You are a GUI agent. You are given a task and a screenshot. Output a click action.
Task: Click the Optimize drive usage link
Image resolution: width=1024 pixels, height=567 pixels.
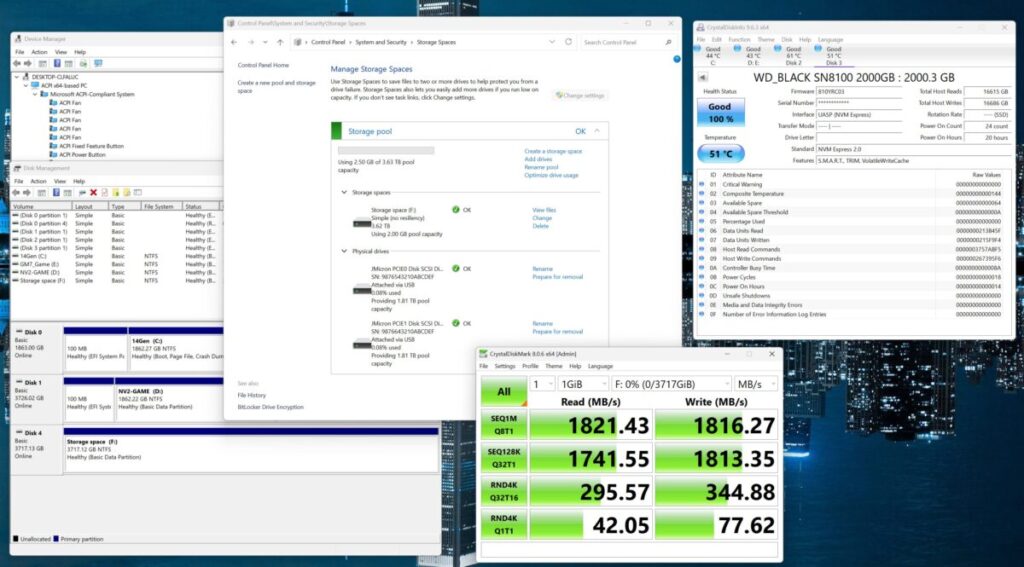pos(551,175)
